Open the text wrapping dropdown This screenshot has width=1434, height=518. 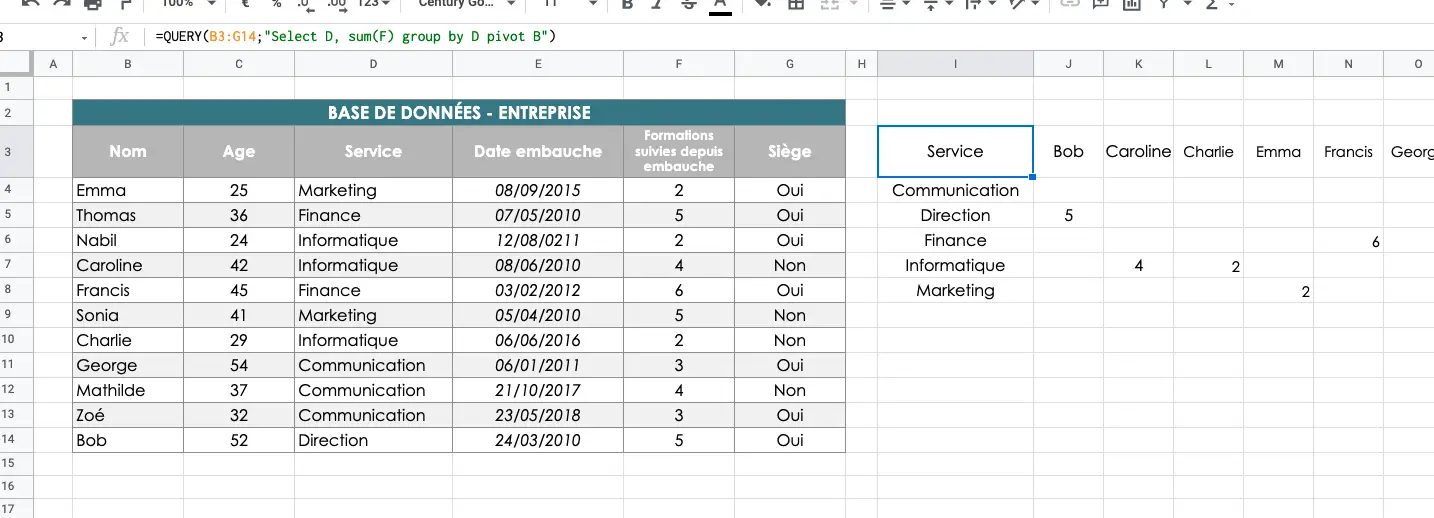(x=979, y=4)
